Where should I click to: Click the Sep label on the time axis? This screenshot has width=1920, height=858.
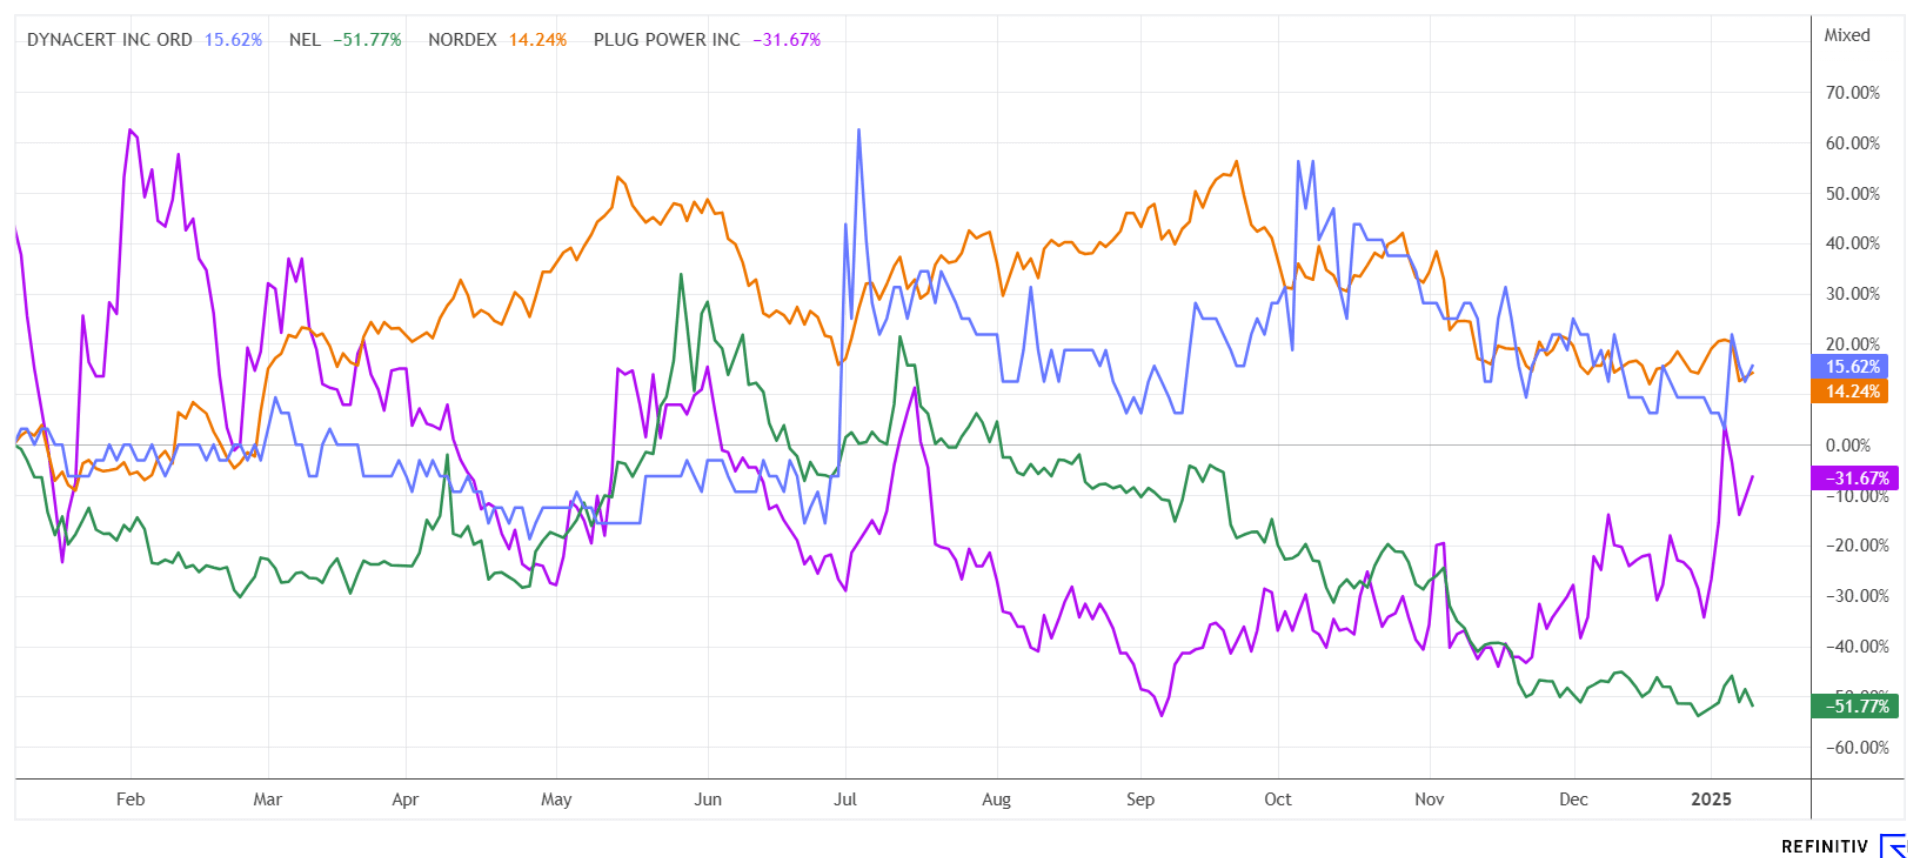[x=1140, y=799]
